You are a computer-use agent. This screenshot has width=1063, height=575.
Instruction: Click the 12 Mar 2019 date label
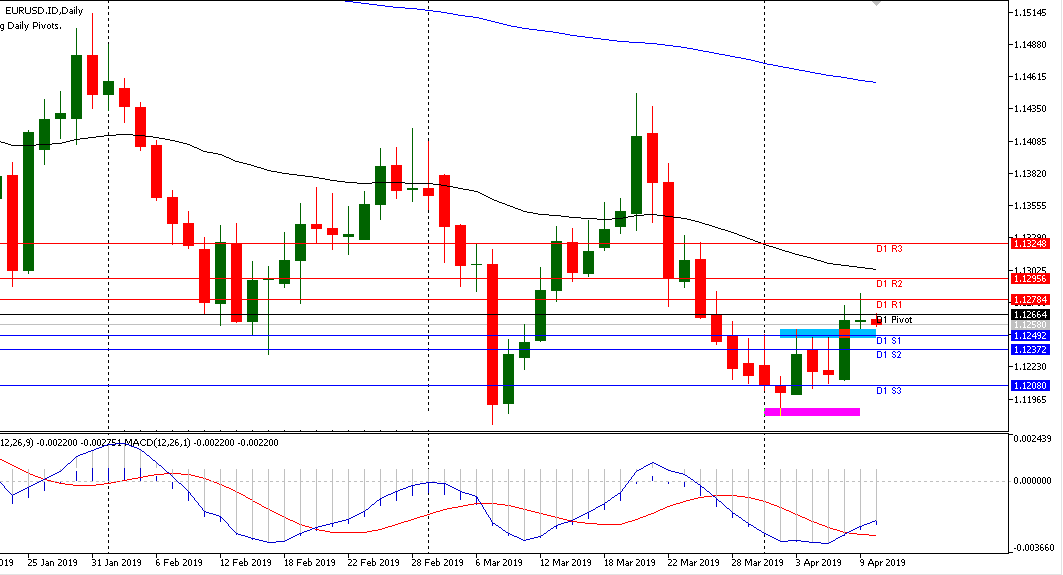click(565, 563)
